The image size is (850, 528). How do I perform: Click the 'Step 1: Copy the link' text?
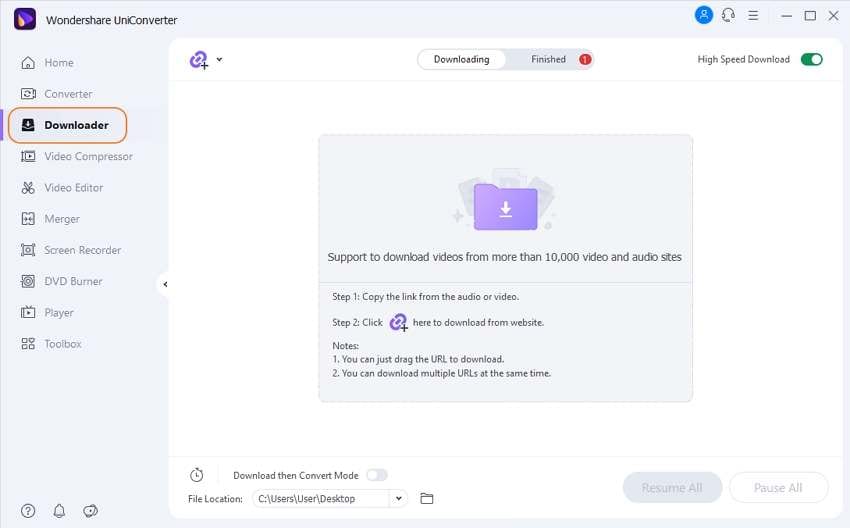click(426, 297)
